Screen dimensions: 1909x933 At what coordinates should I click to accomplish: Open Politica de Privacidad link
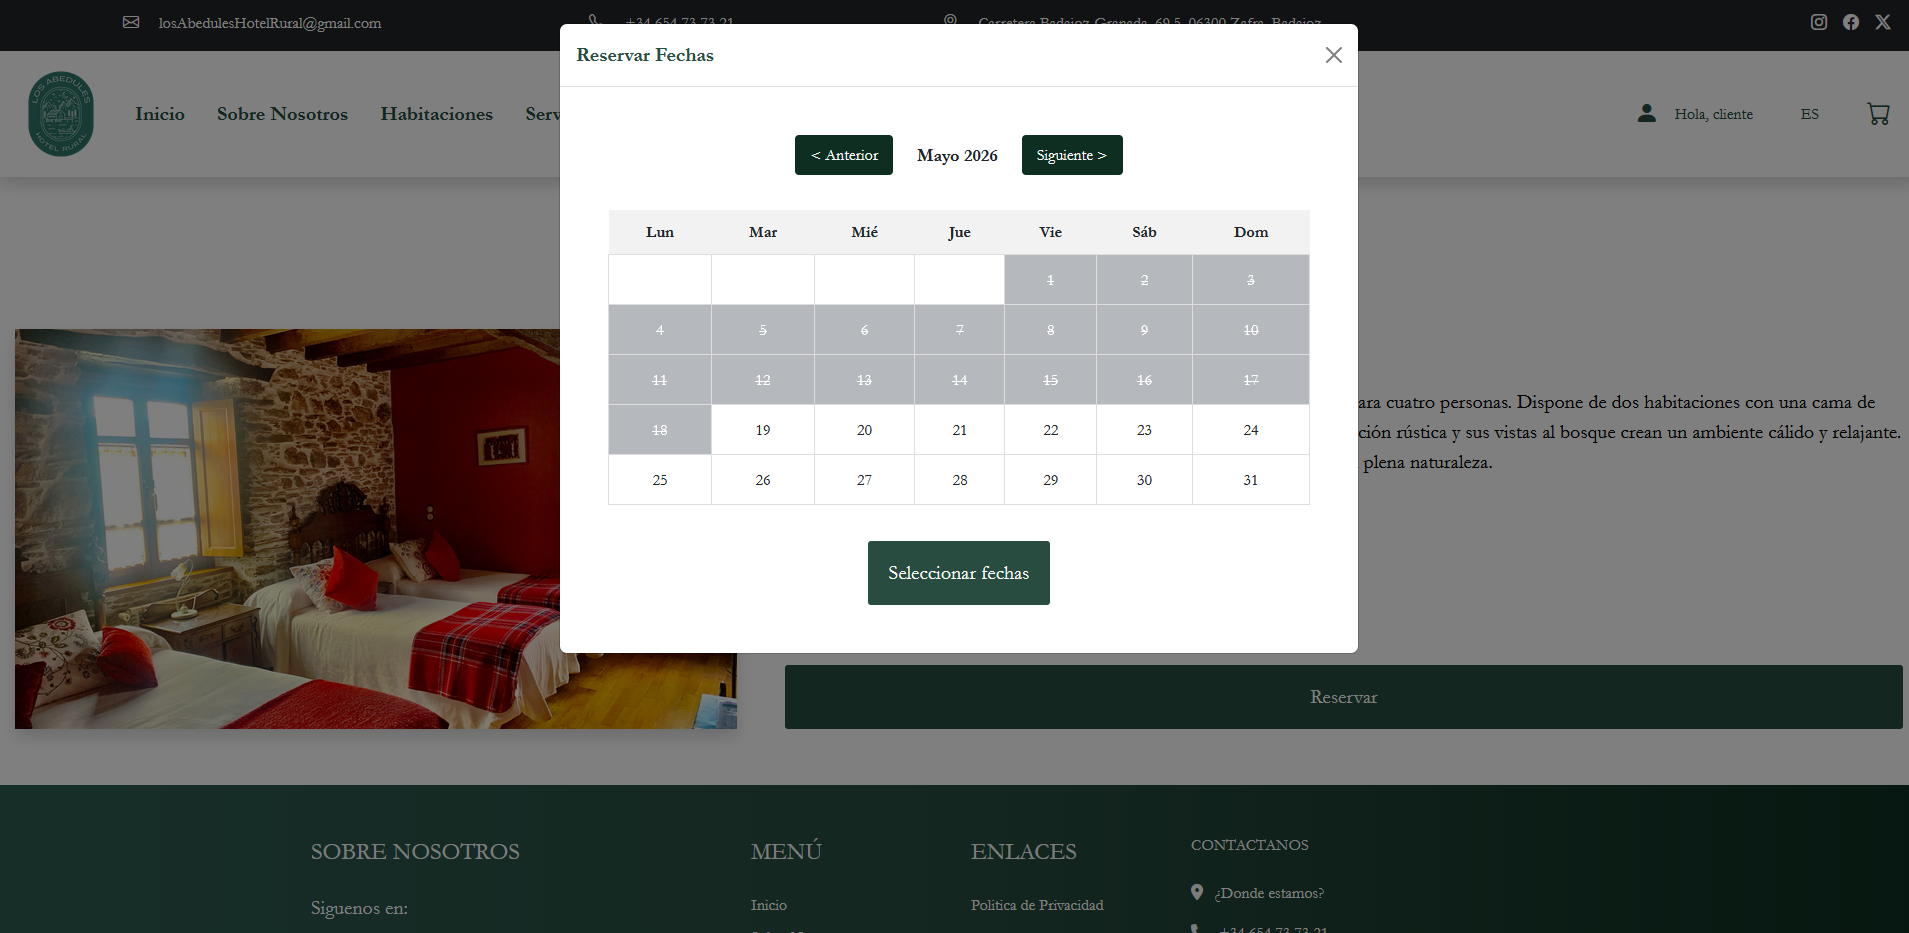[x=1037, y=905]
